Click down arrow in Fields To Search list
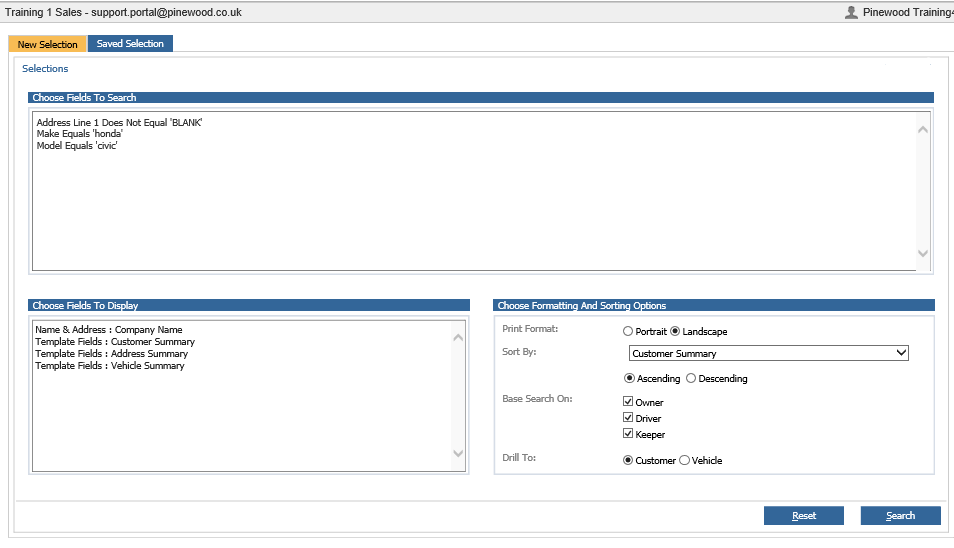This screenshot has height=548, width=954. pyautogui.click(x=922, y=253)
